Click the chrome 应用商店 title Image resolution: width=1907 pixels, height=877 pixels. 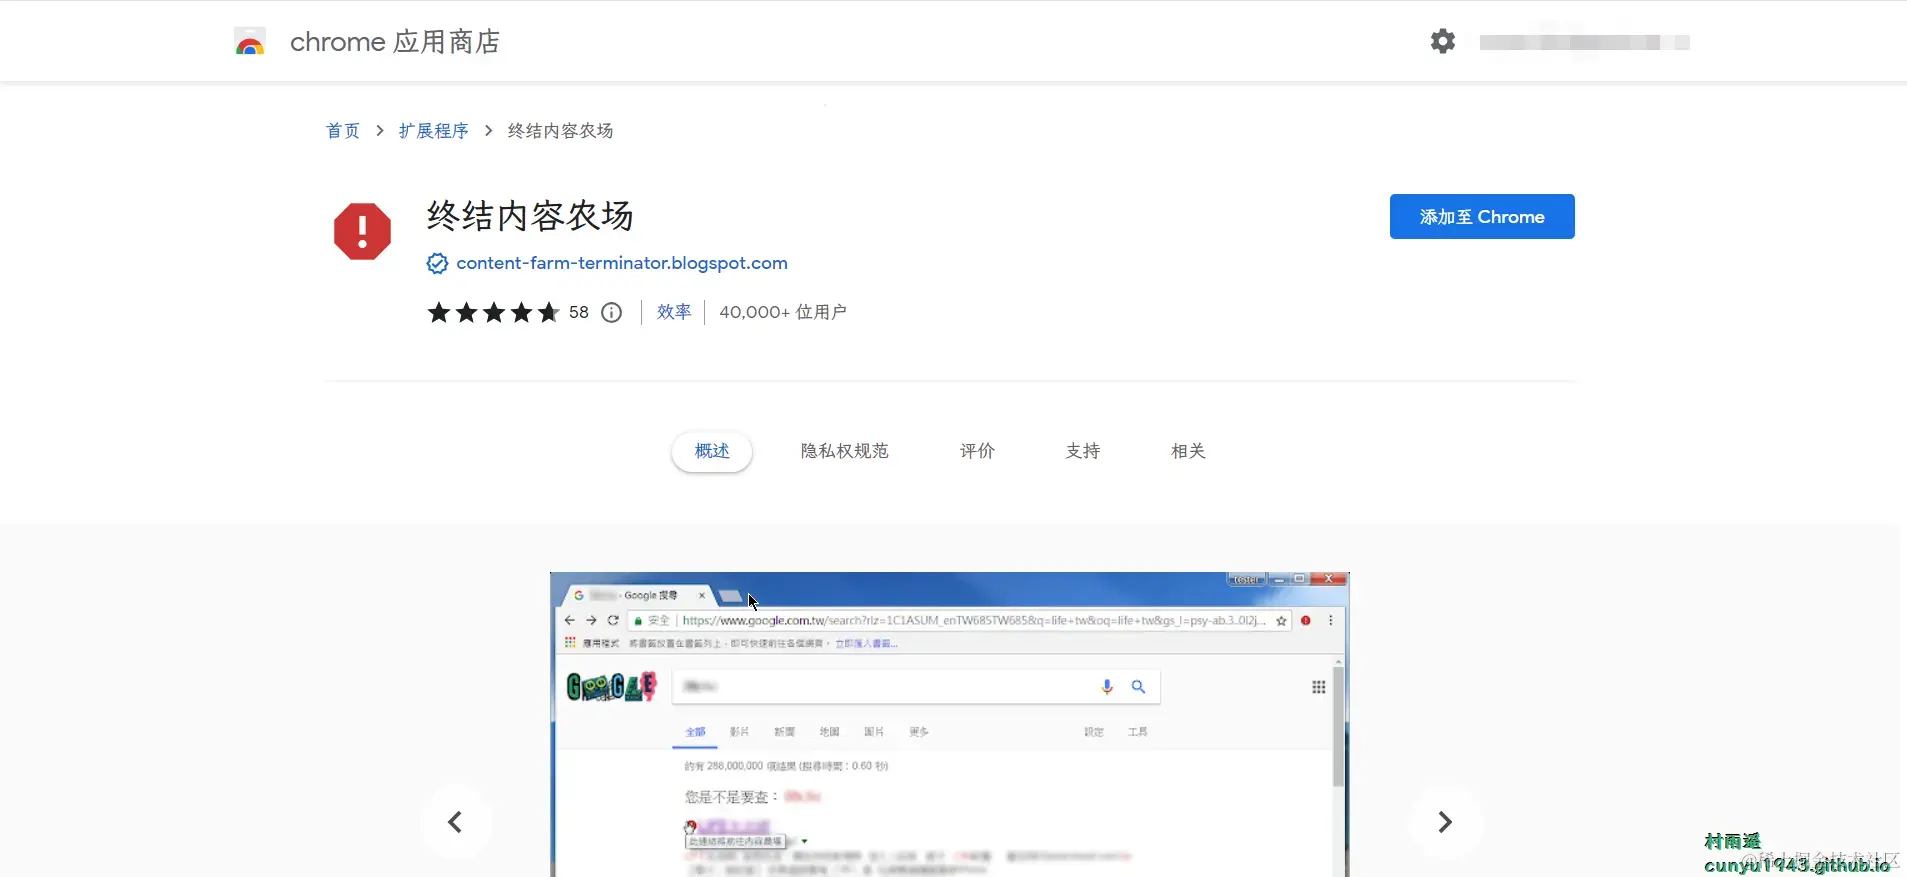click(x=395, y=42)
